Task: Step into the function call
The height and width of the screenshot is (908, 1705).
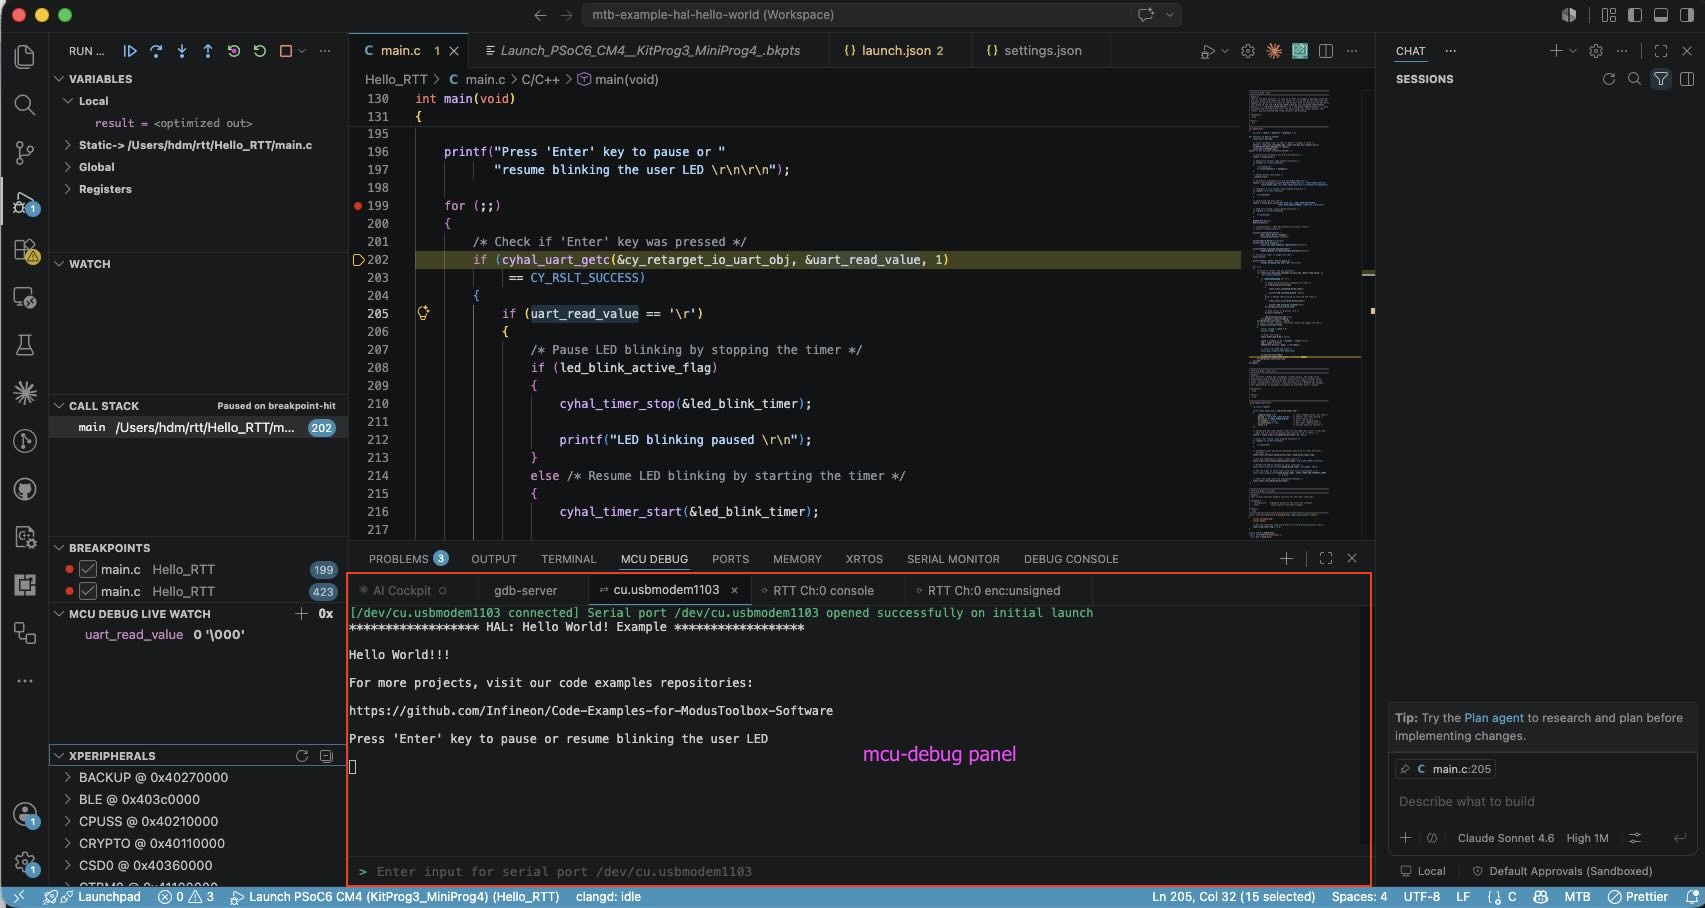Action: (x=182, y=51)
